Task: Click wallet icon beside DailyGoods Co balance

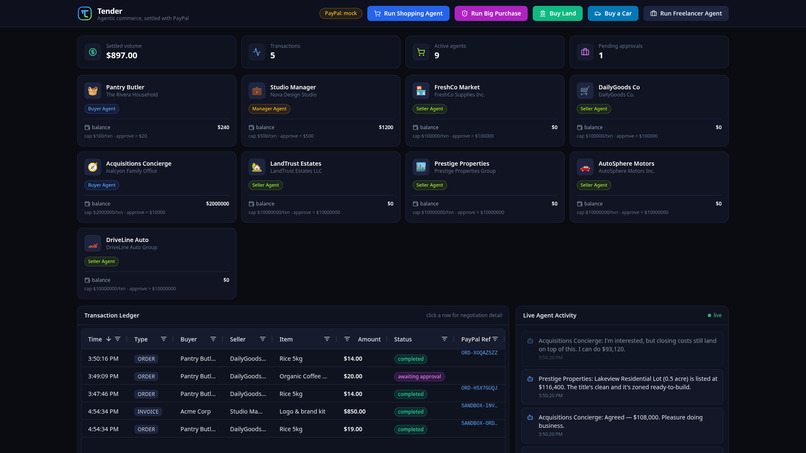Action: (579, 128)
